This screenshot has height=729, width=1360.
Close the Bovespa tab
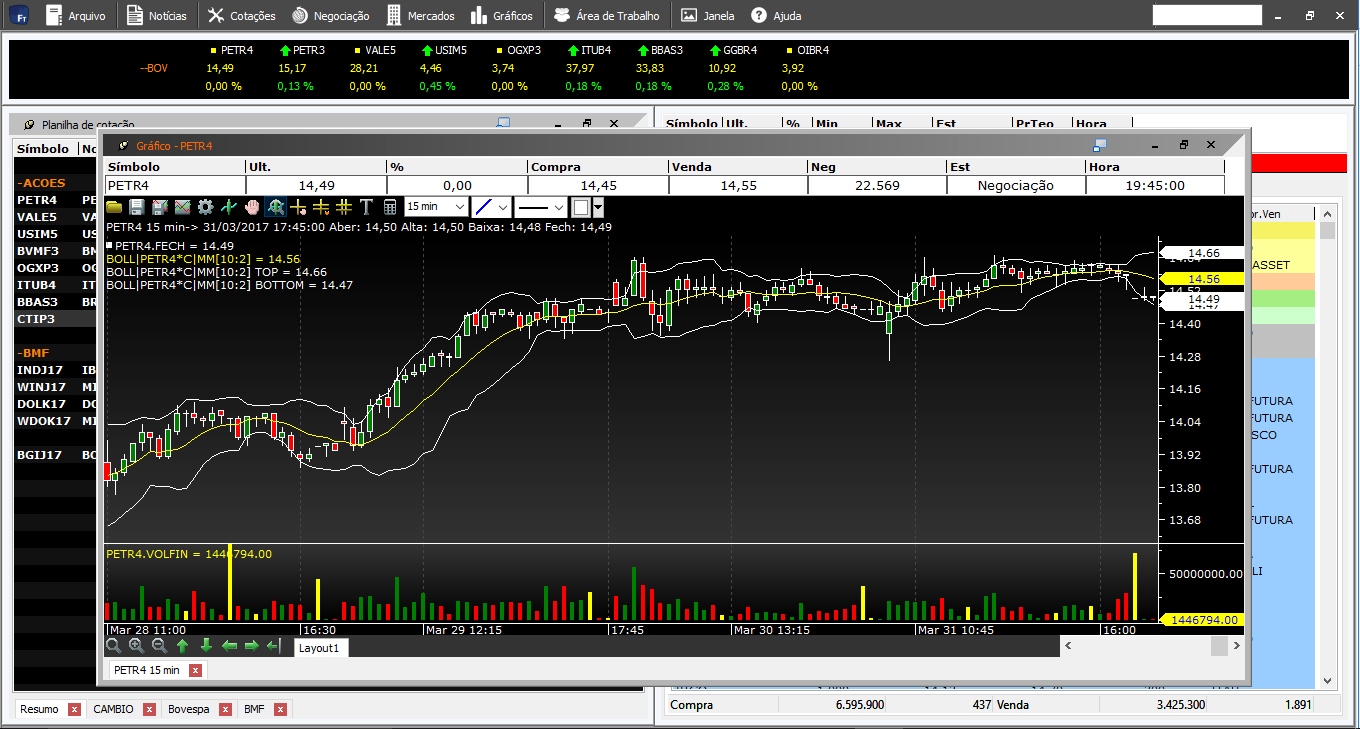point(225,709)
